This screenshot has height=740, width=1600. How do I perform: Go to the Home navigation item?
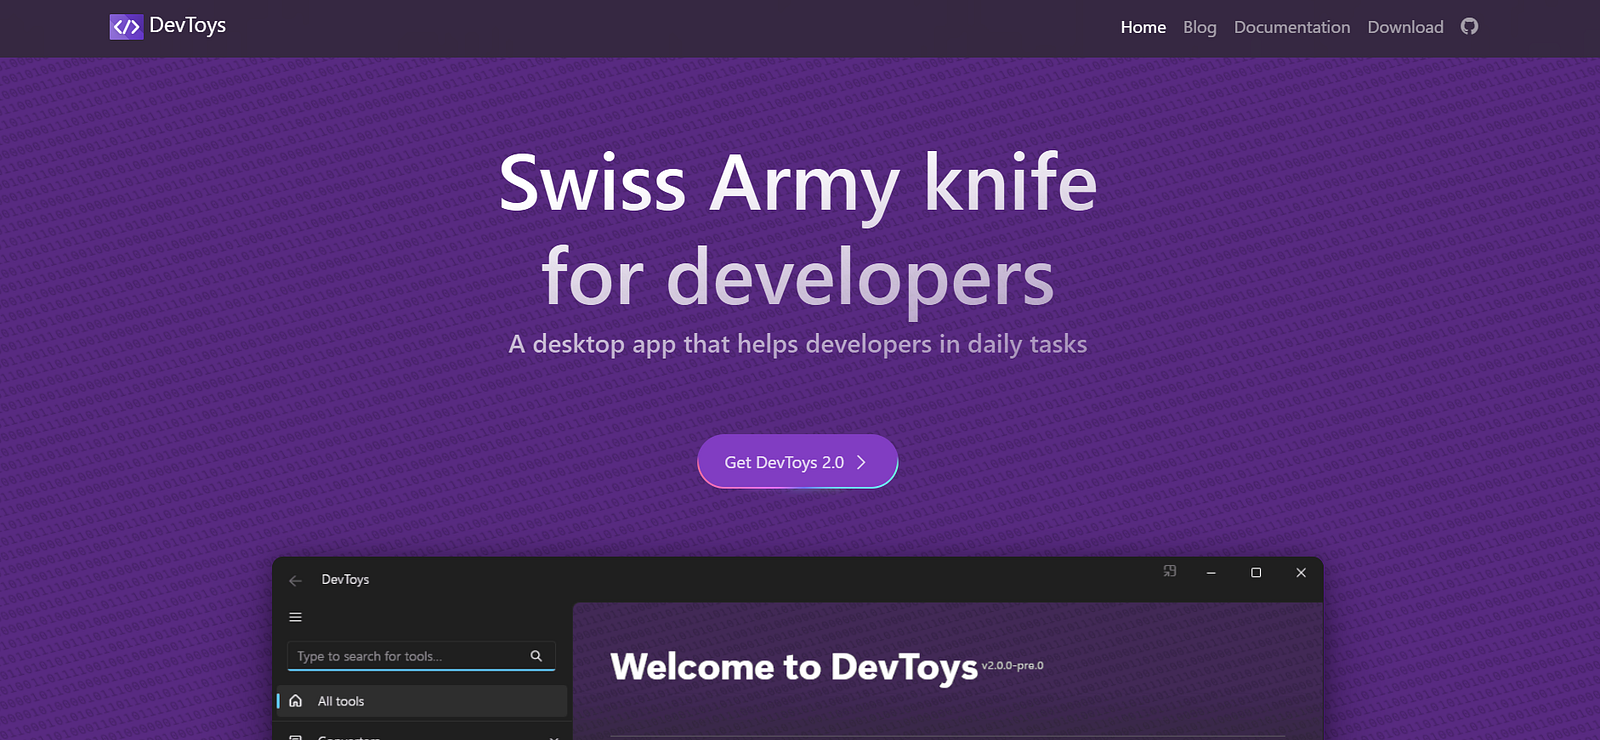[x=1143, y=27]
